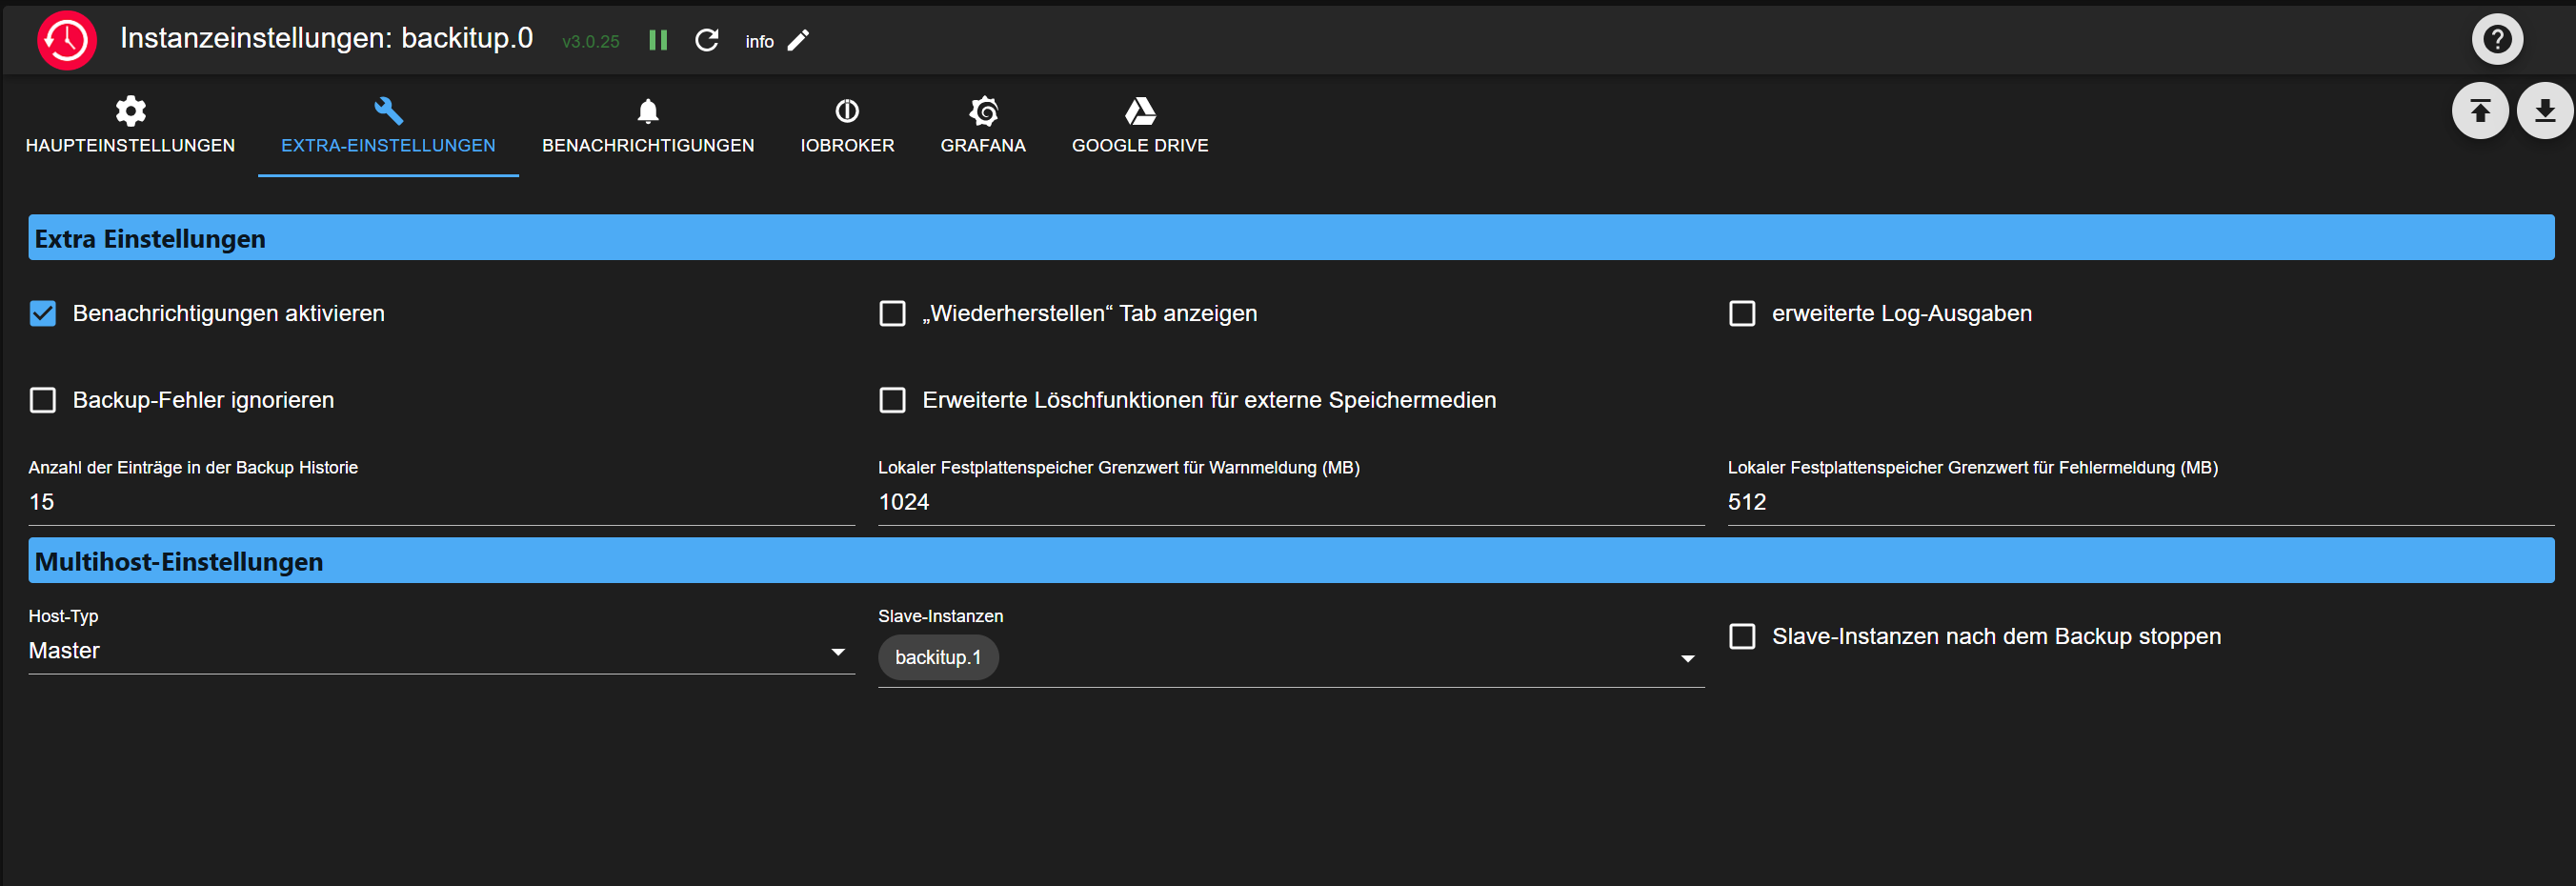The width and height of the screenshot is (2576, 886).
Task: Click the backitup adapter logo icon
Action: [66, 41]
